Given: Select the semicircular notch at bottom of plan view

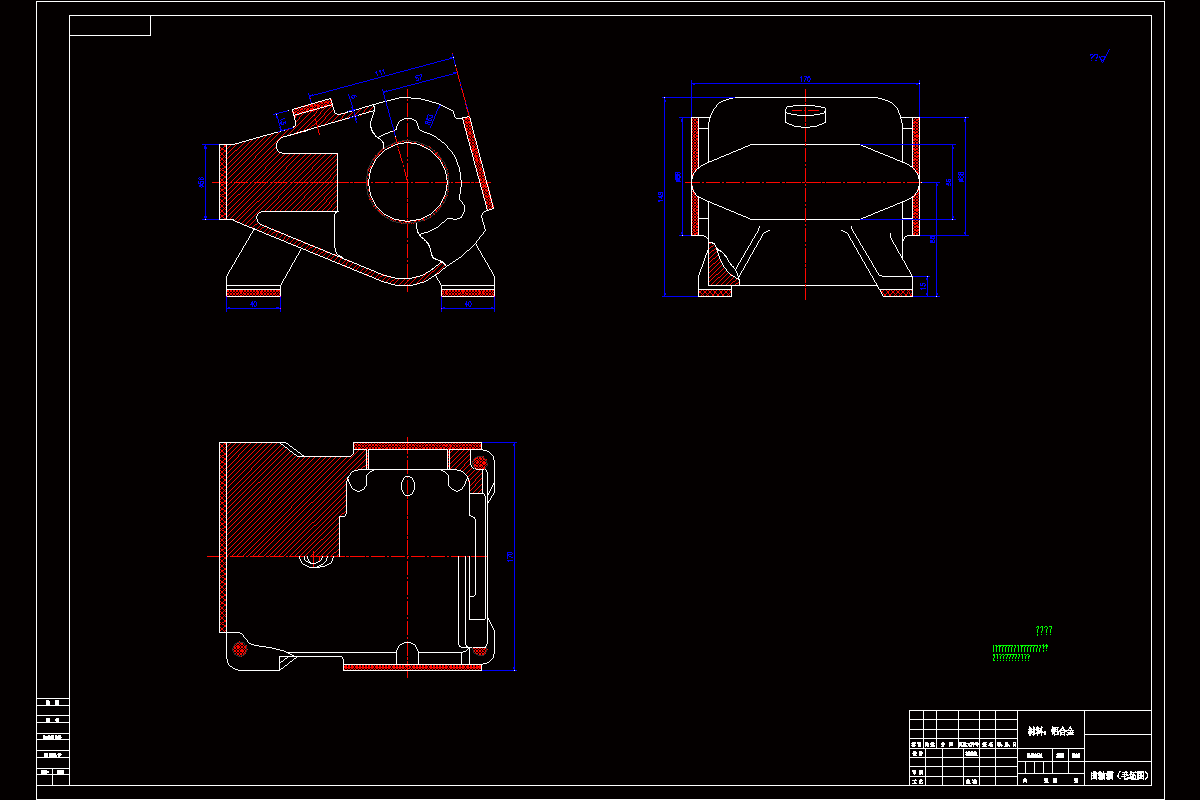Looking at the screenshot, I should (x=407, y=652).
